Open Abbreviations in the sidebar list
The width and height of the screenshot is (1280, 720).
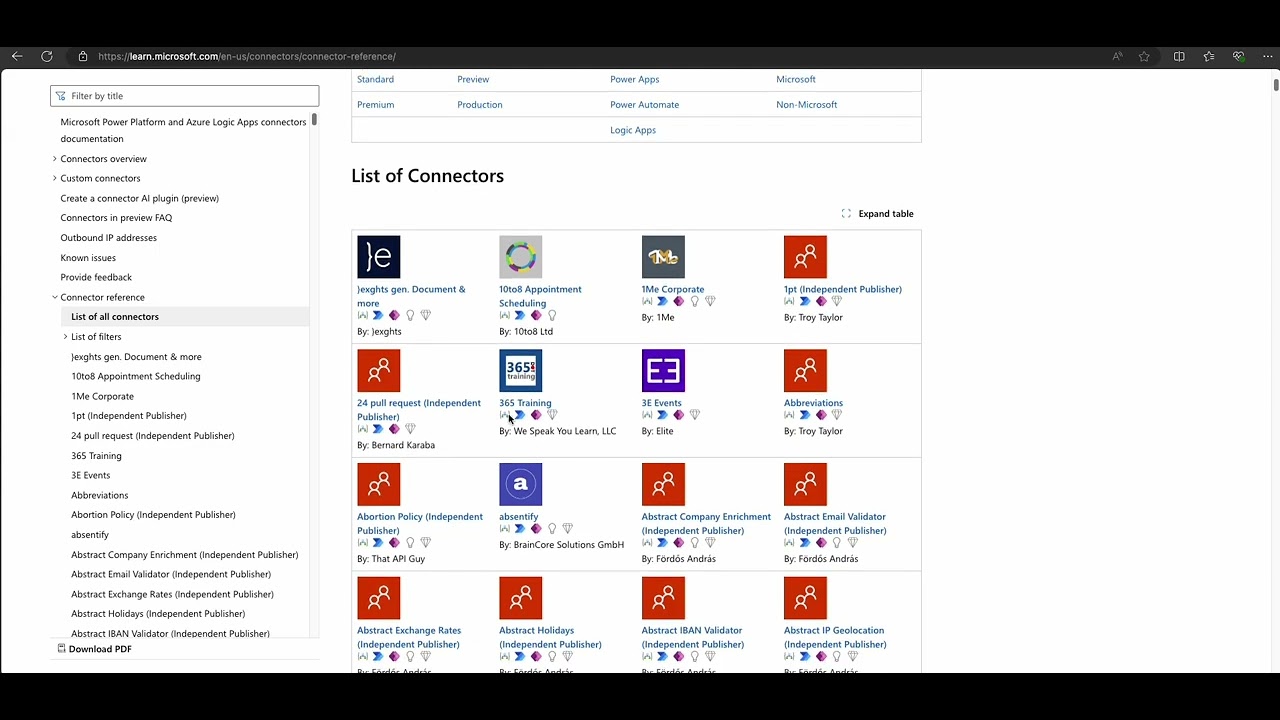coord(100,495)
